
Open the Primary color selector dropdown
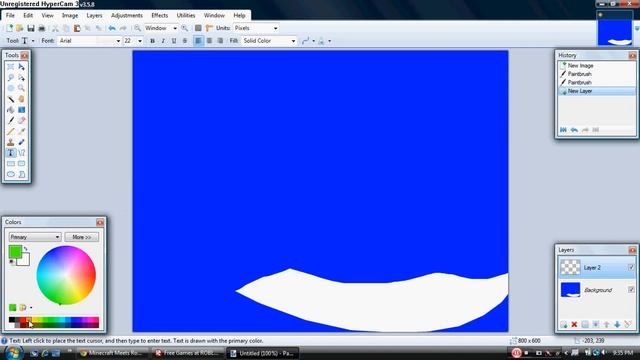pyautogui.click(x=35, y=237)
